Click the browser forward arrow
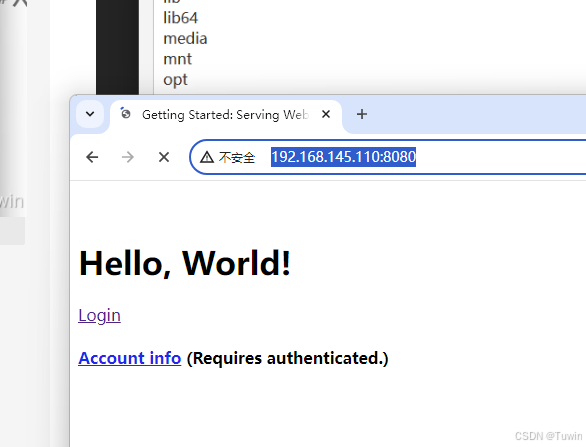This screenshot has height=447, width=586. pyautogui.click(x=128, y=157)
